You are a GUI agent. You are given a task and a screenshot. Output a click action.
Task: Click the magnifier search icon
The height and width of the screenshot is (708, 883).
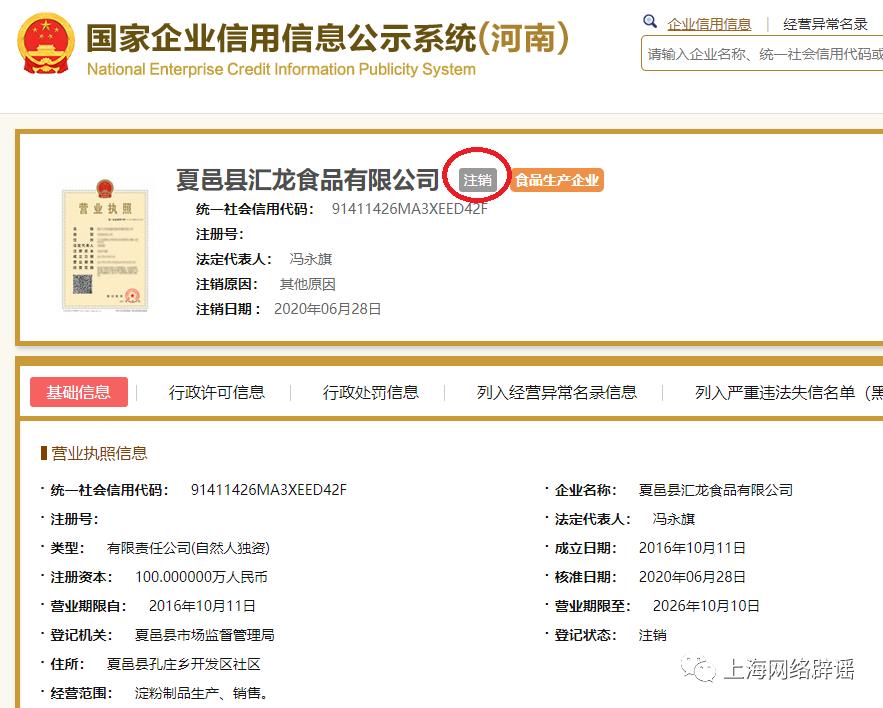tap(650, 20)
